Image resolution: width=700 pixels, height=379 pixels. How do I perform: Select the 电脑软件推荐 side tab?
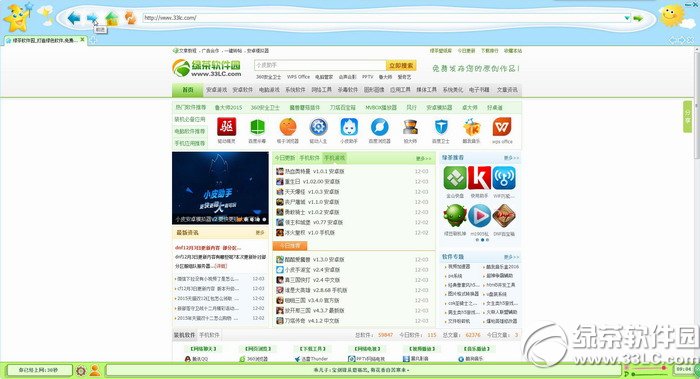pos(190,132)
